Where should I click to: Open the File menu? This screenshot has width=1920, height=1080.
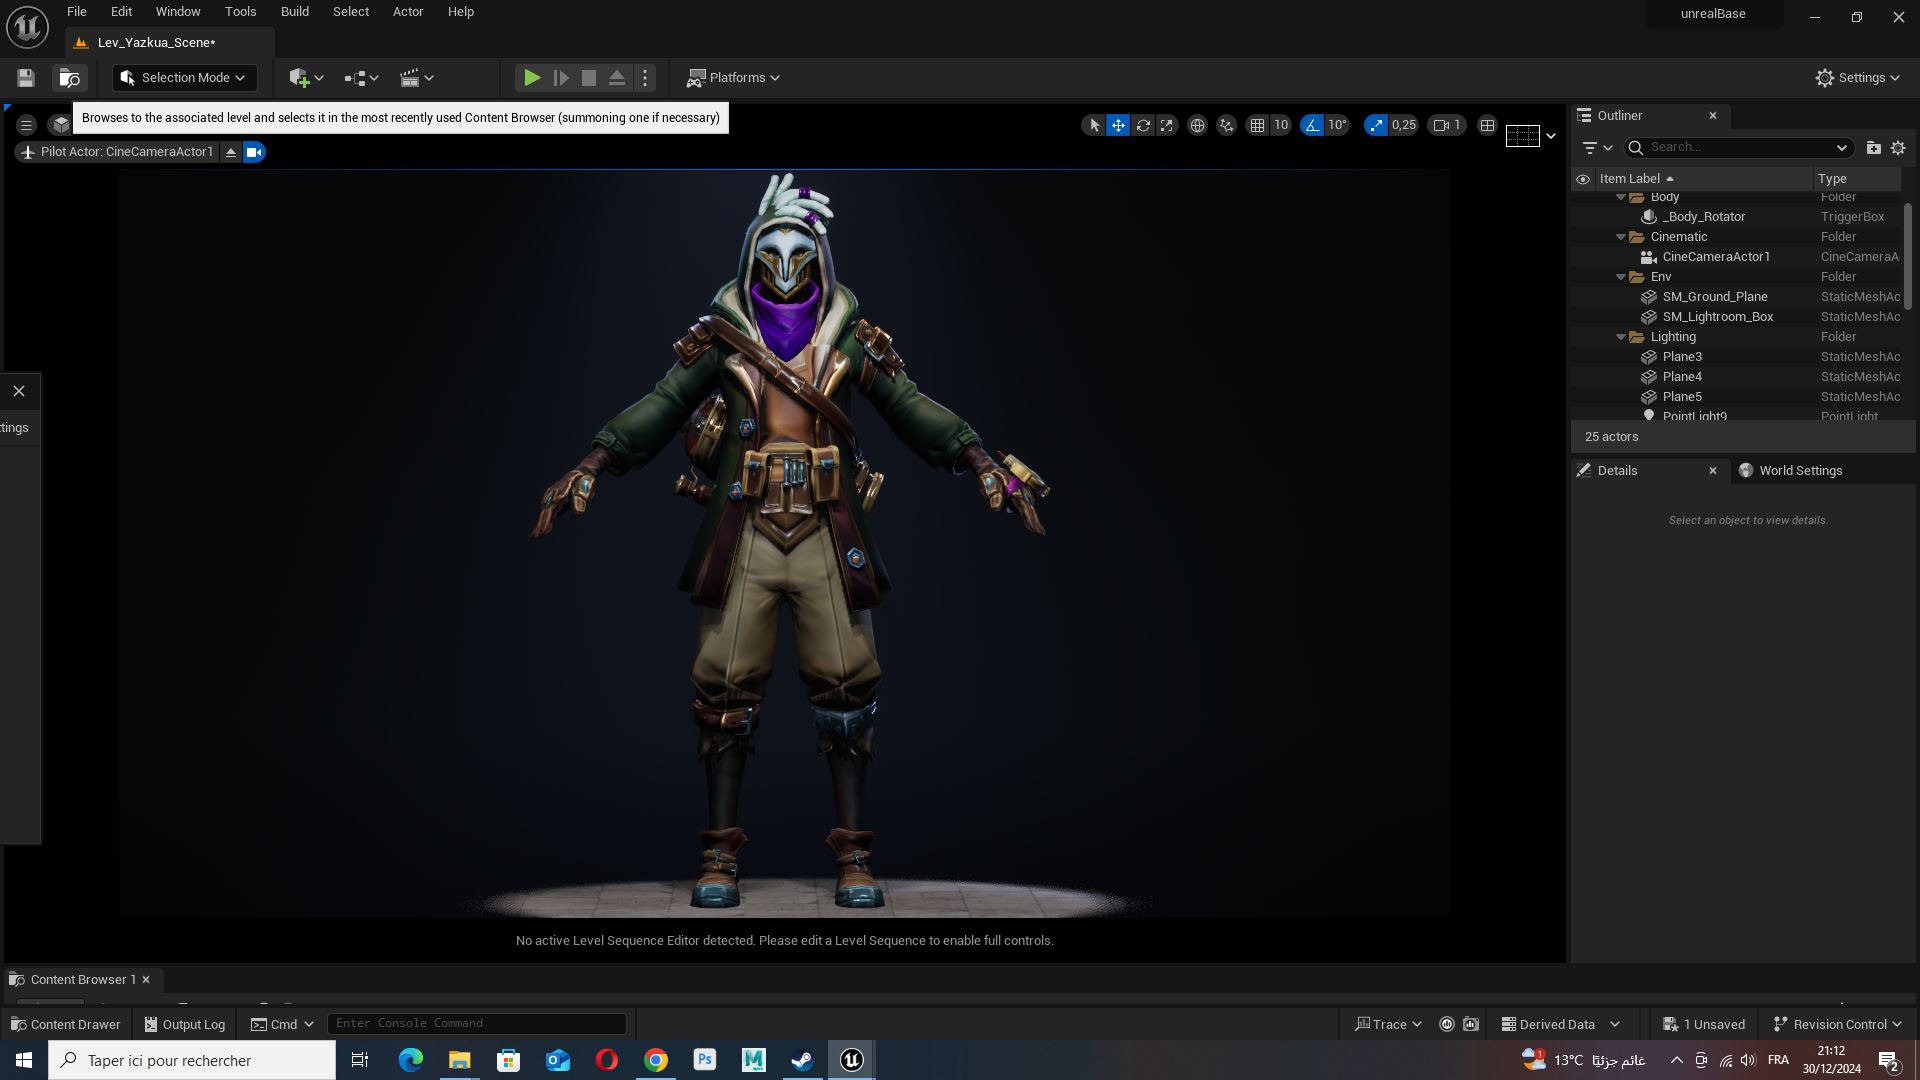tap(76, 12)
